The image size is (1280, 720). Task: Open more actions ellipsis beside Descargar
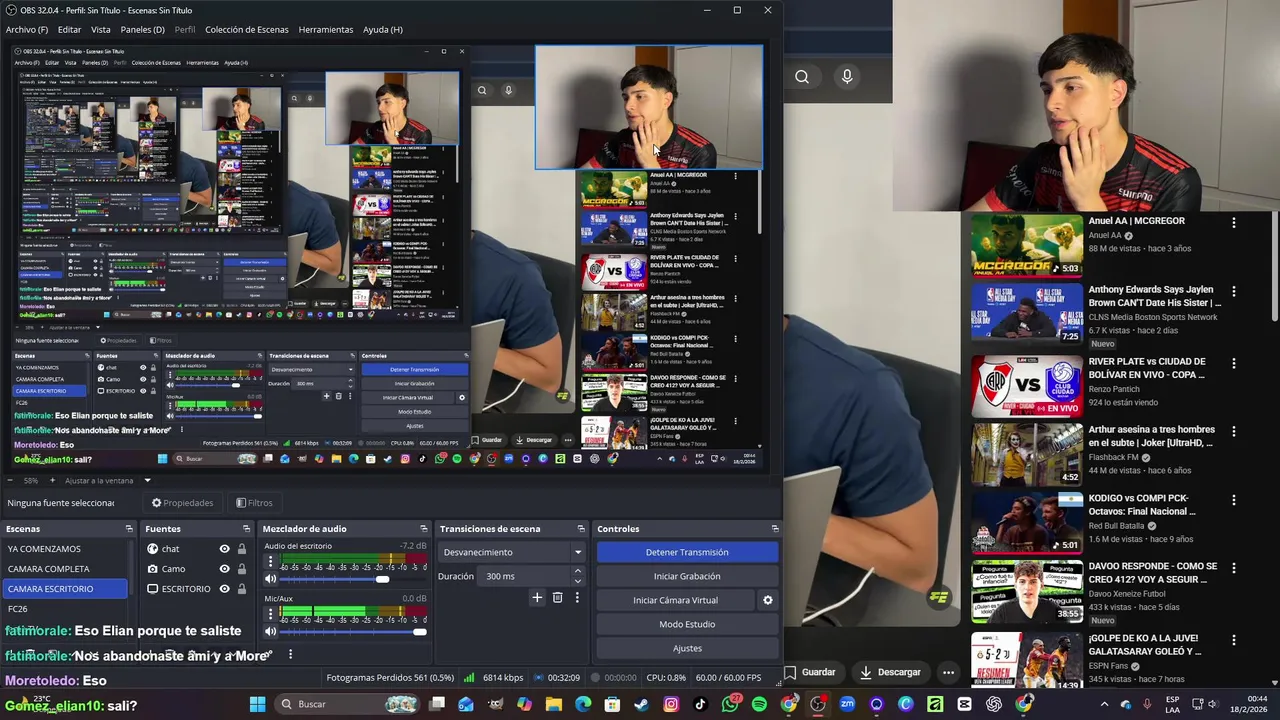(948, 672)
